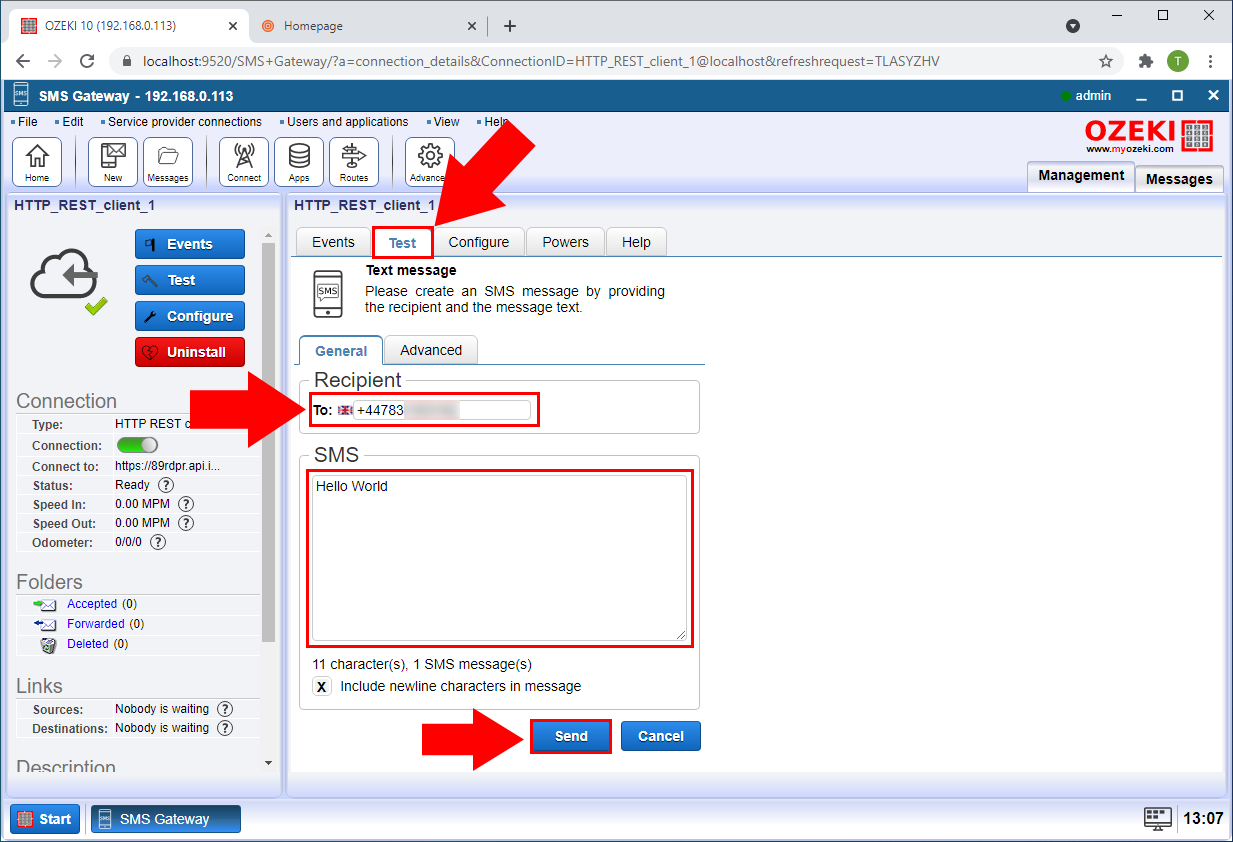This screenshot has width=1233, height=842.
Task: Open the Accepted folder link
Action: tap(92, 604)
